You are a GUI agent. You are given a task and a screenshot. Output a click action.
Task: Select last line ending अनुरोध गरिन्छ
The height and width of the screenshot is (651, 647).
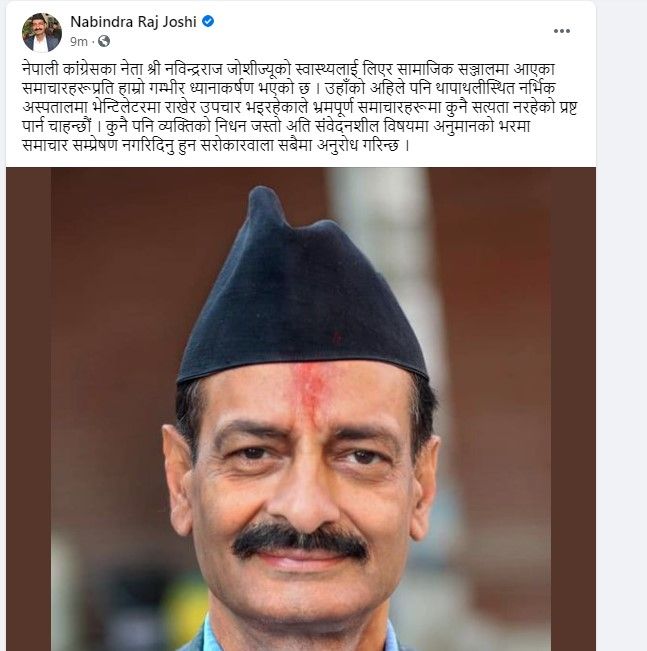click(216, 145)
